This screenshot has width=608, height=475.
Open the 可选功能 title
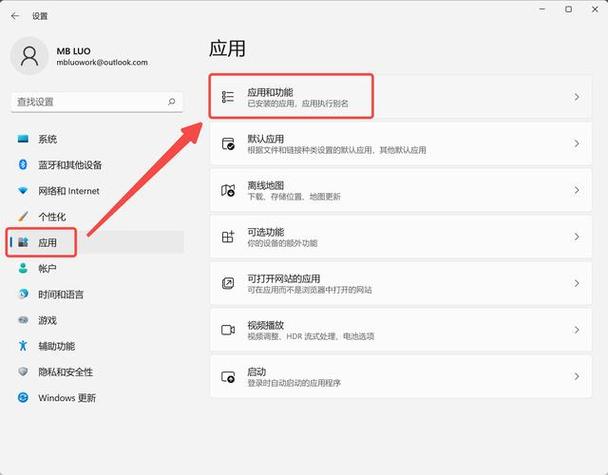click(266, 231)
